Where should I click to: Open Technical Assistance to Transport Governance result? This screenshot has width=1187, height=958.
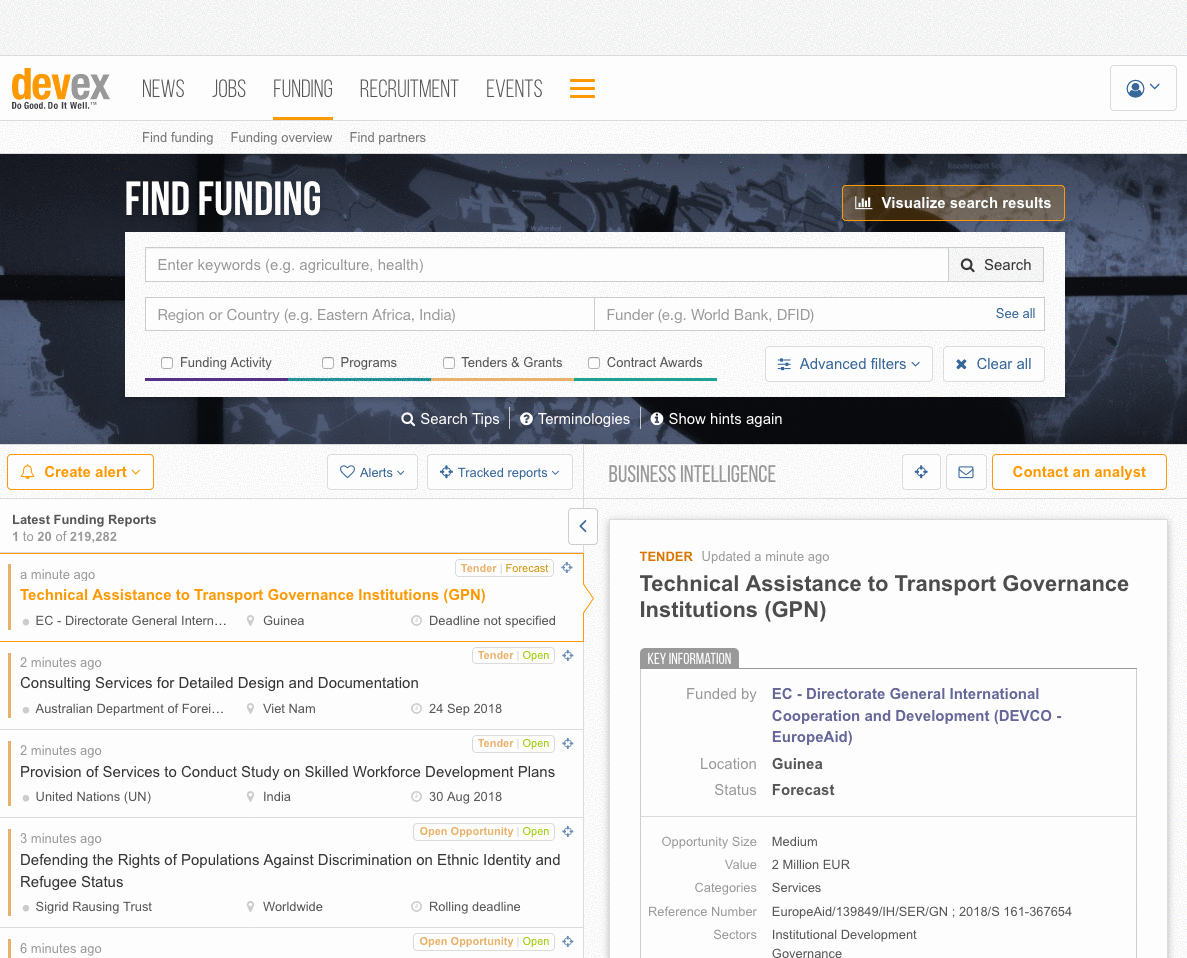point(253,595)
